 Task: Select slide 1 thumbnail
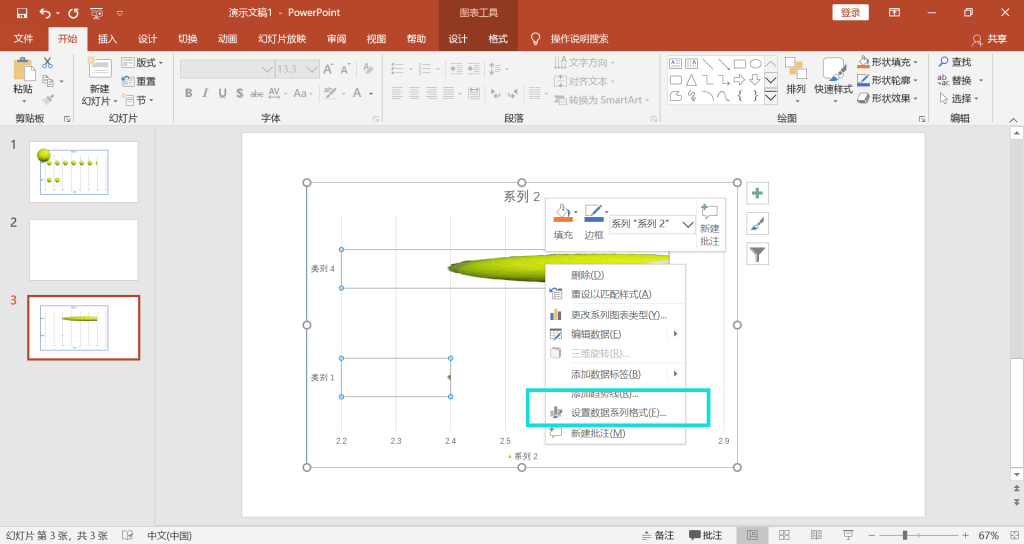pos(84,172)
